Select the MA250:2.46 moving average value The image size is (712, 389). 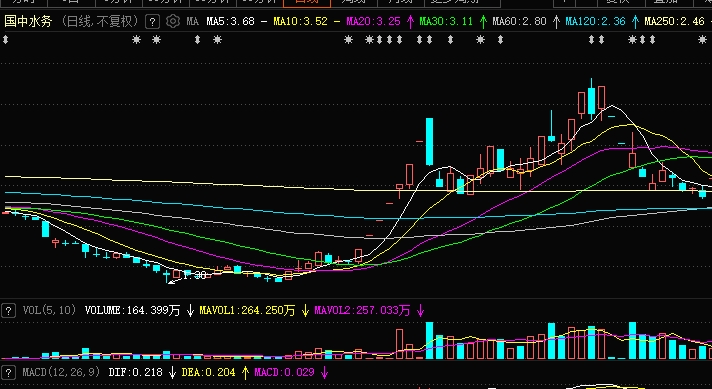(675, 21)
